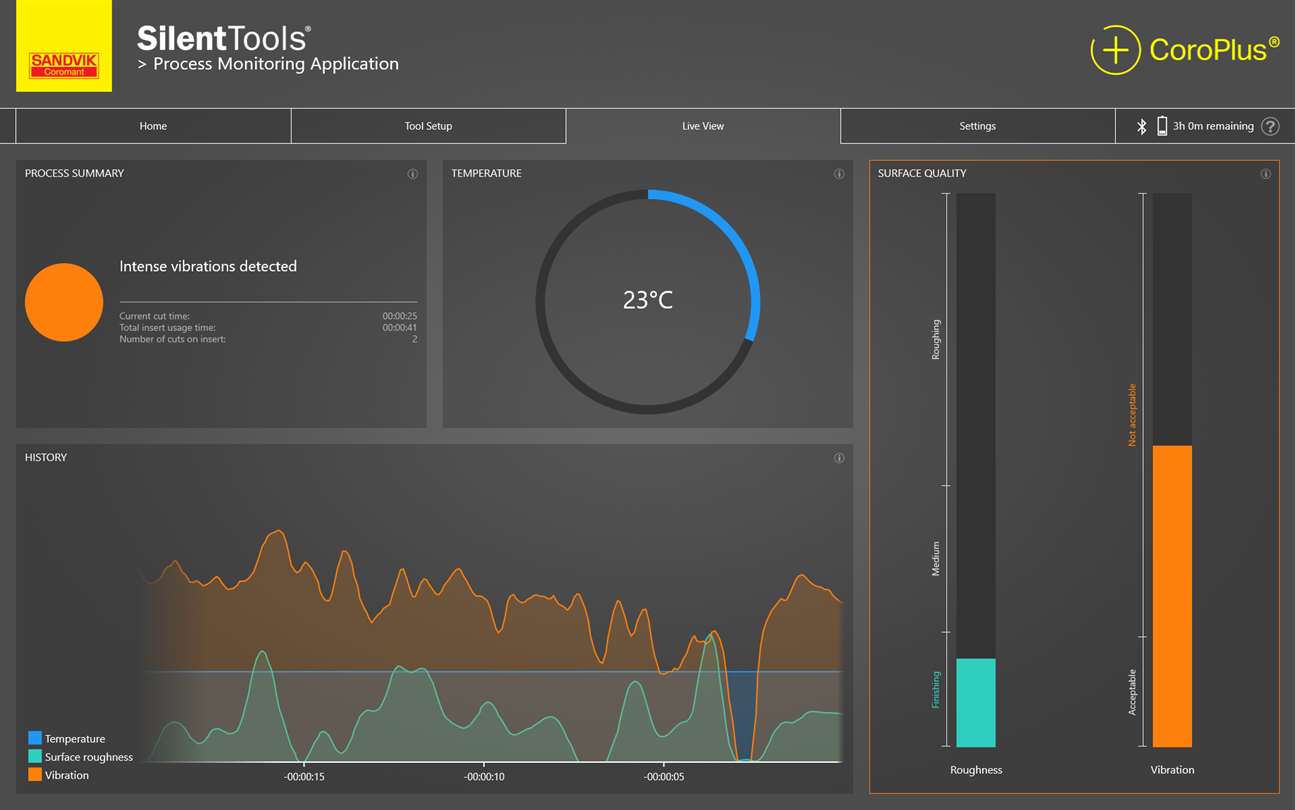The height and width of the screenshot is (810, 1295).
Task: Click the blue Temperature legend swatch
Action: [x=35, y=739]
